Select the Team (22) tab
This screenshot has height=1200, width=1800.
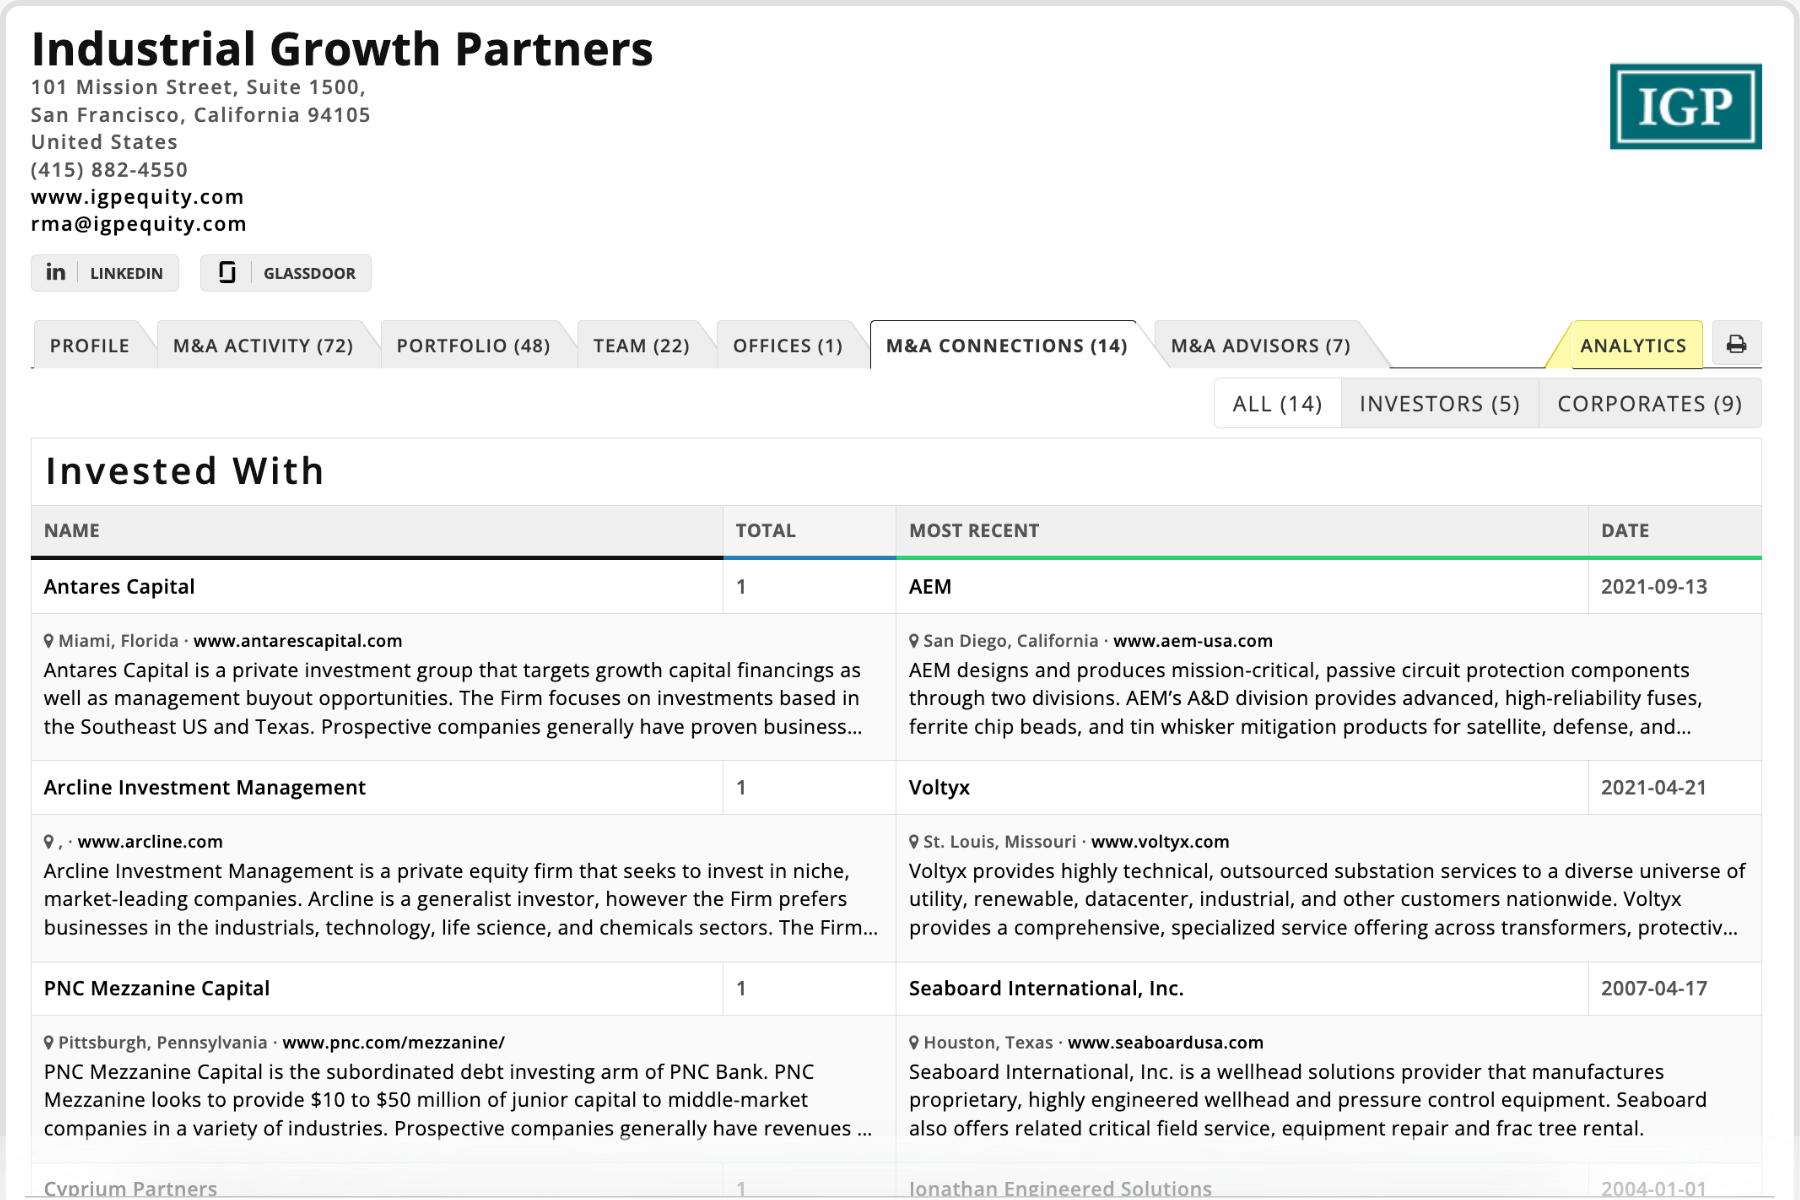click(641, 346)
